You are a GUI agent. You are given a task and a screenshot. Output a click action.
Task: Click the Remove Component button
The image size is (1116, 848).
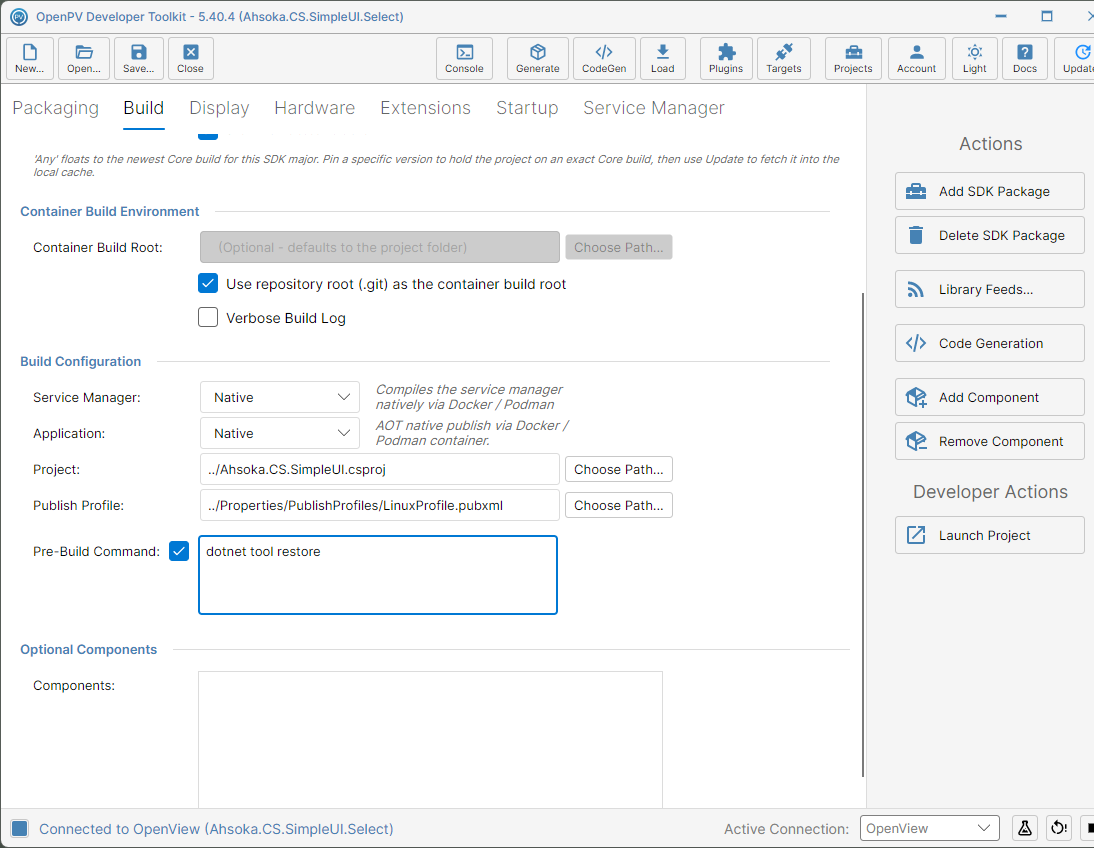[x=989, y=441]
